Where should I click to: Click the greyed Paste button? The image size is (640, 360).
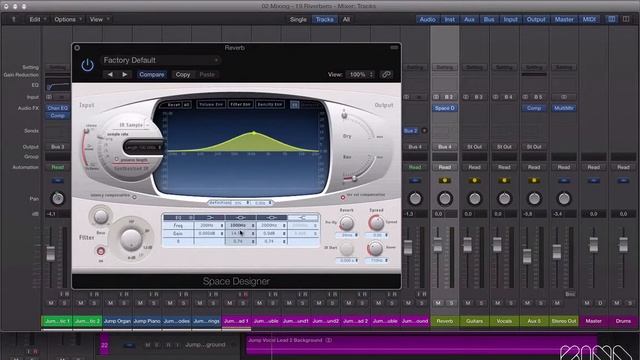(x=207, y=74)
